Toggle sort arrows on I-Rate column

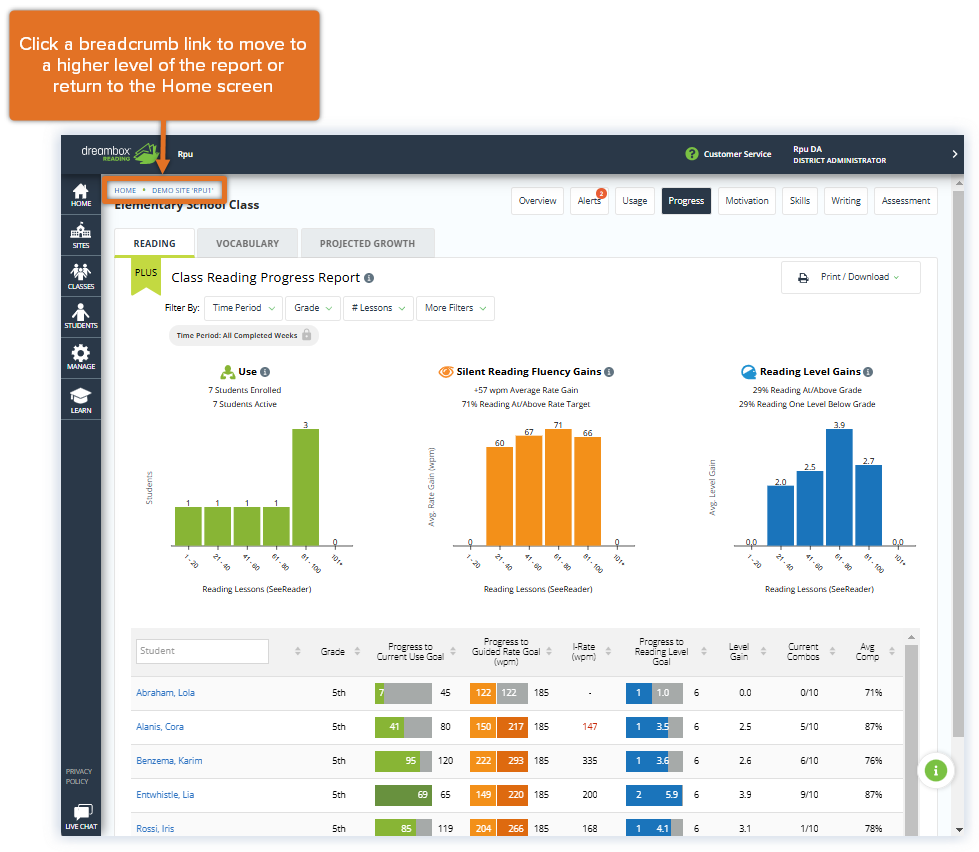pos(608,651)
